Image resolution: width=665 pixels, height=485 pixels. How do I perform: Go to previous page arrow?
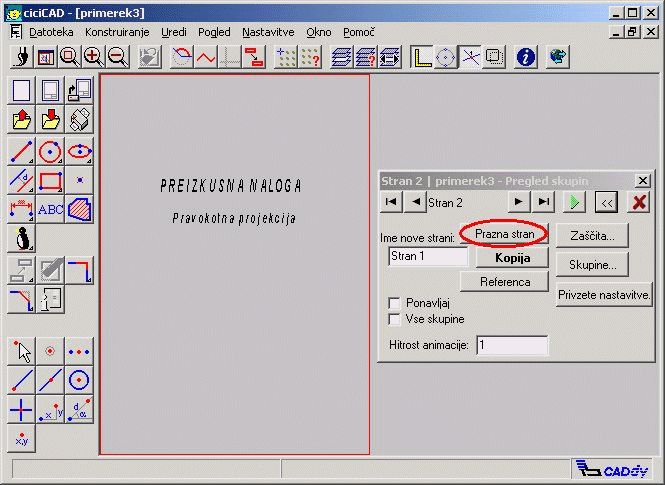416,202
